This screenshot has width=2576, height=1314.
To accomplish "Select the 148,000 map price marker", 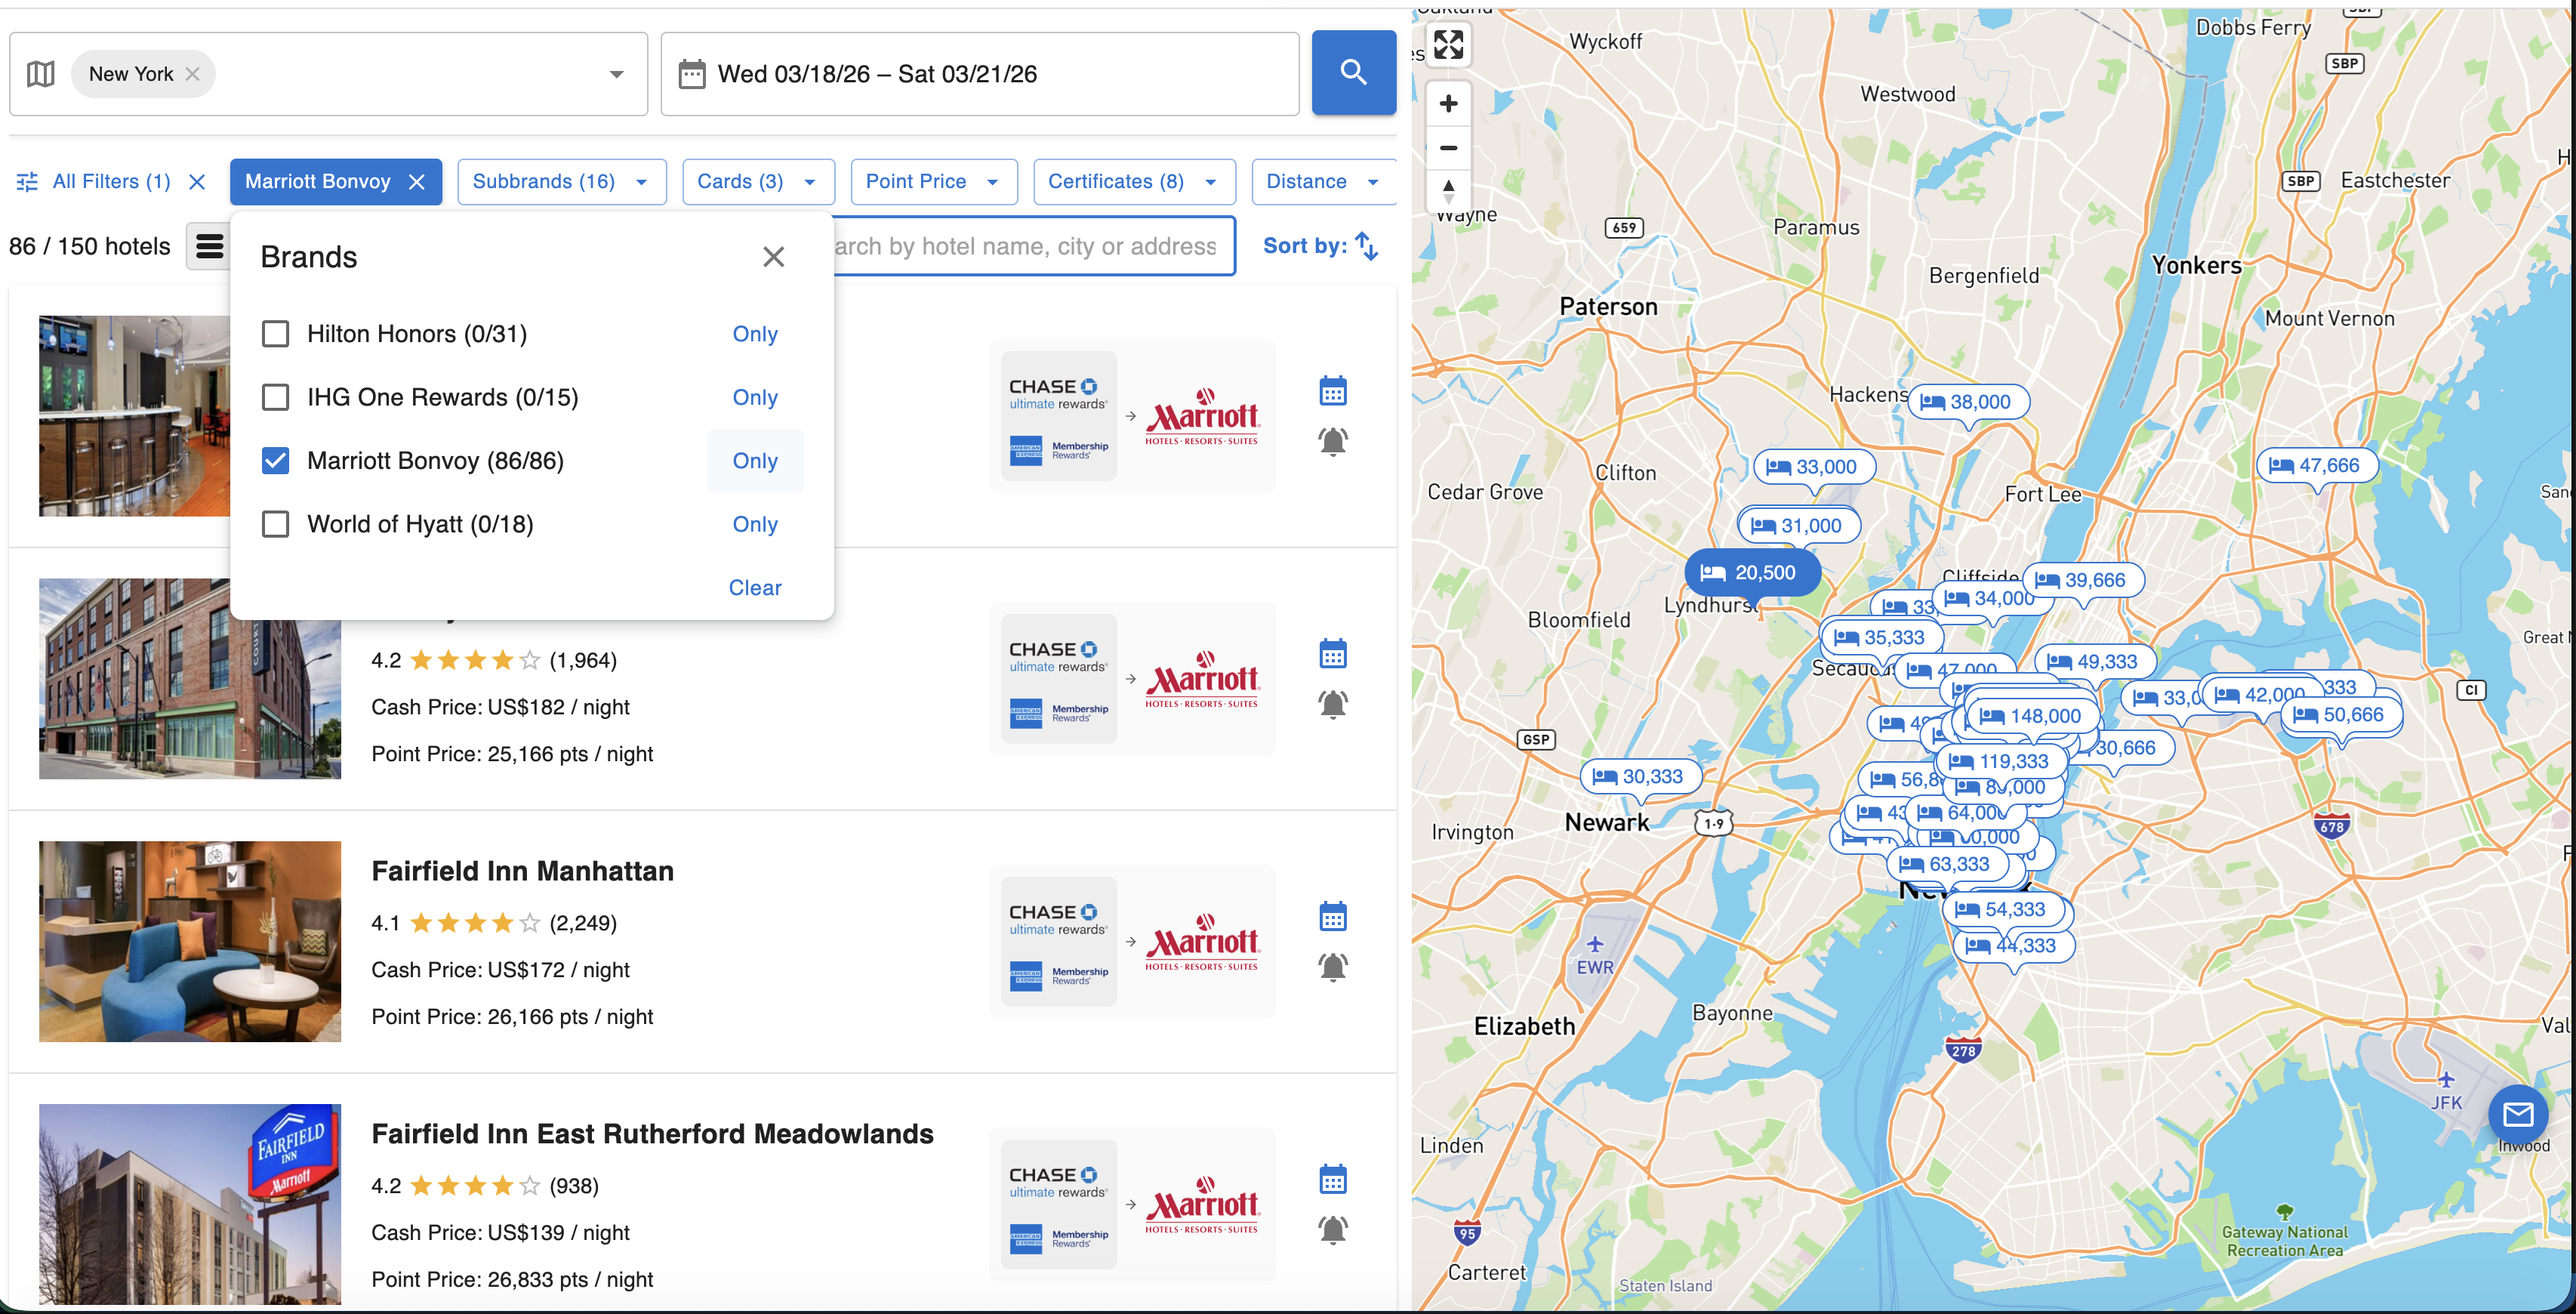I will [x=2033, y=716].
